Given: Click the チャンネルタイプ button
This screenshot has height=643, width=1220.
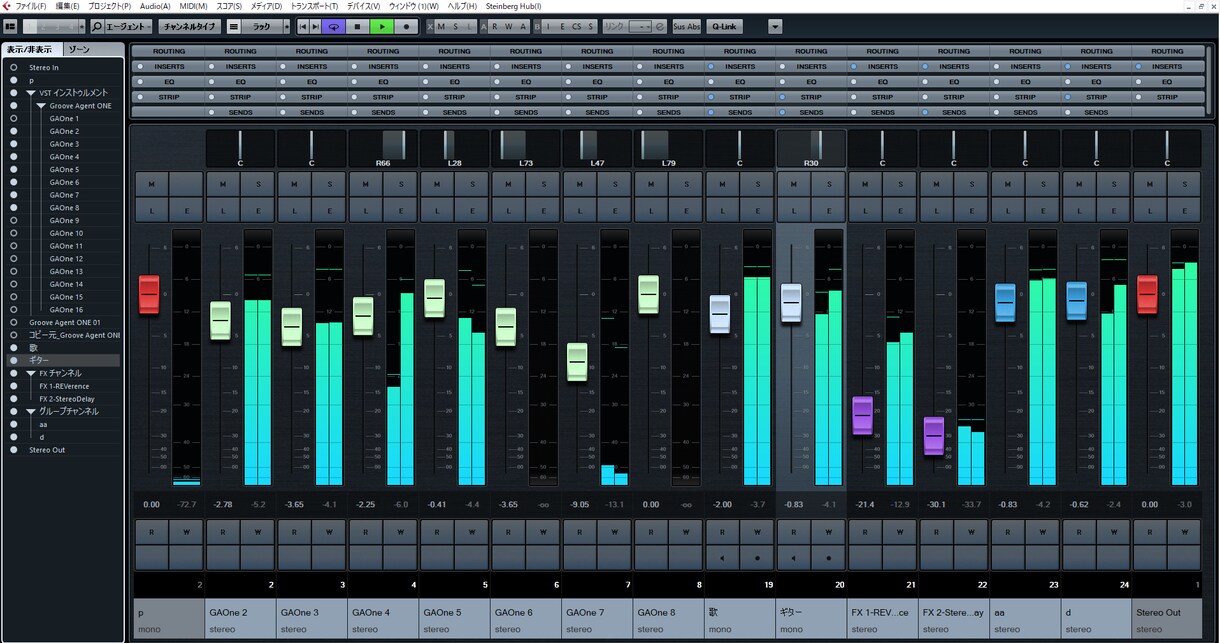Looking at the screenshot, I should 190,26.
